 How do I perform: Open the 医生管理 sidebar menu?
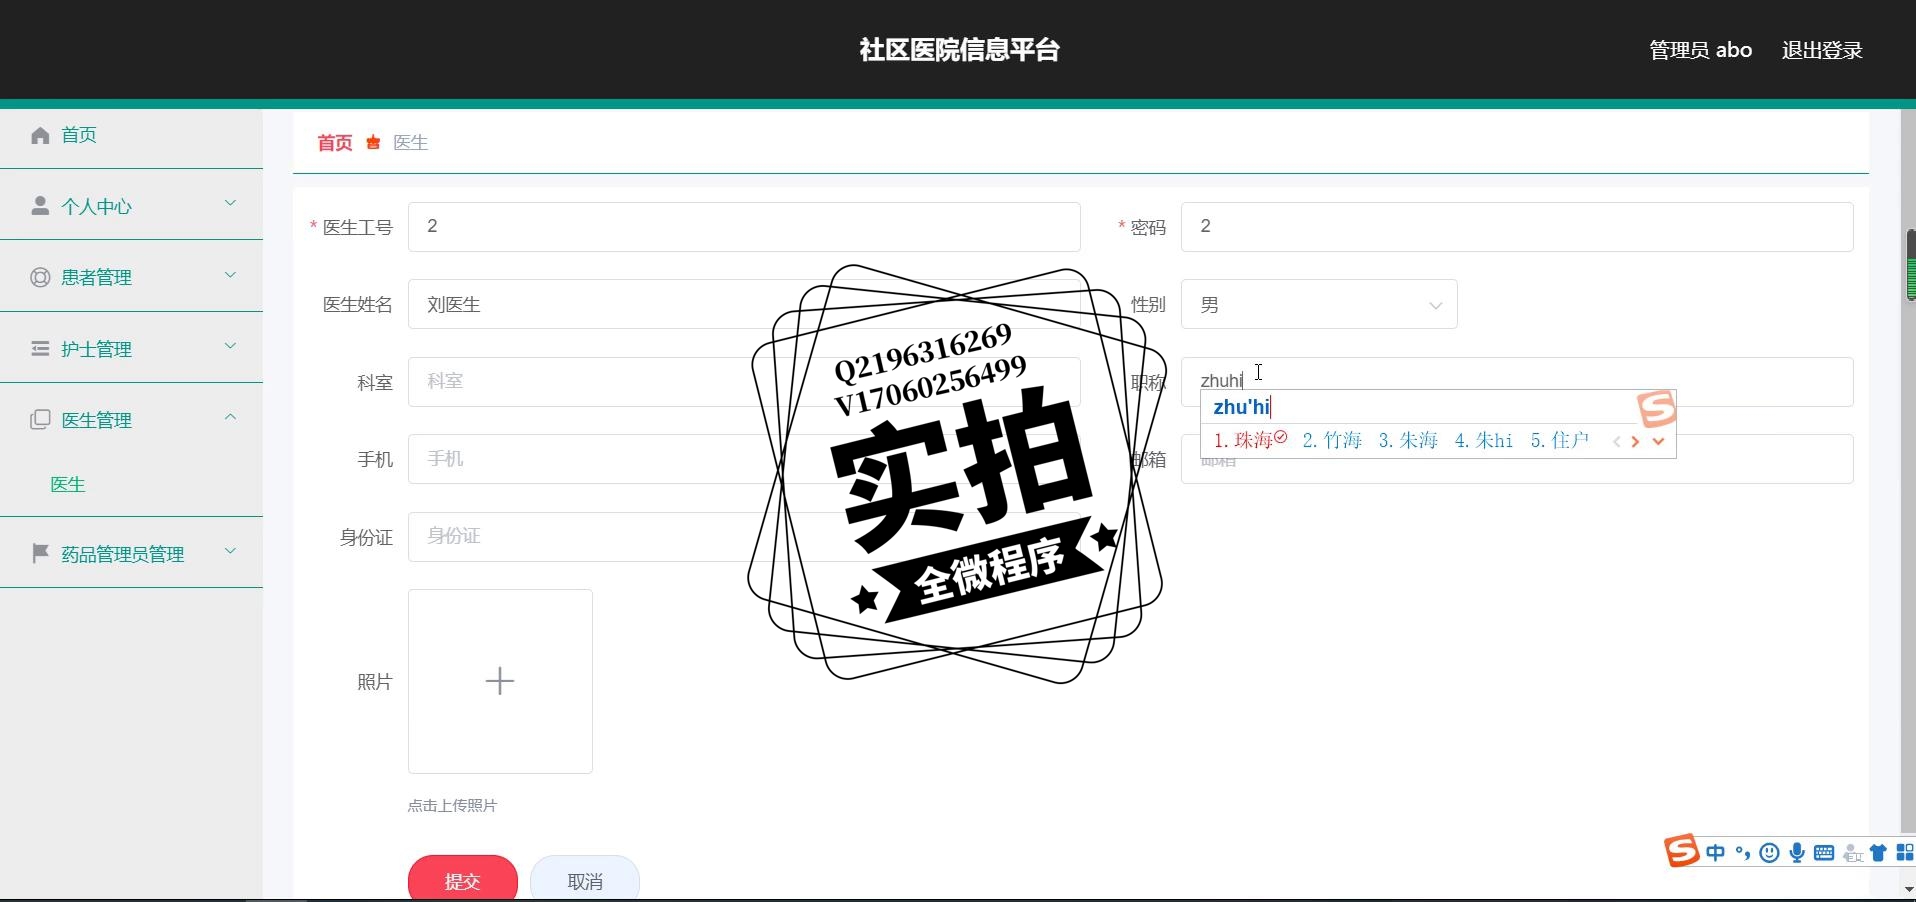pos(131,420)
